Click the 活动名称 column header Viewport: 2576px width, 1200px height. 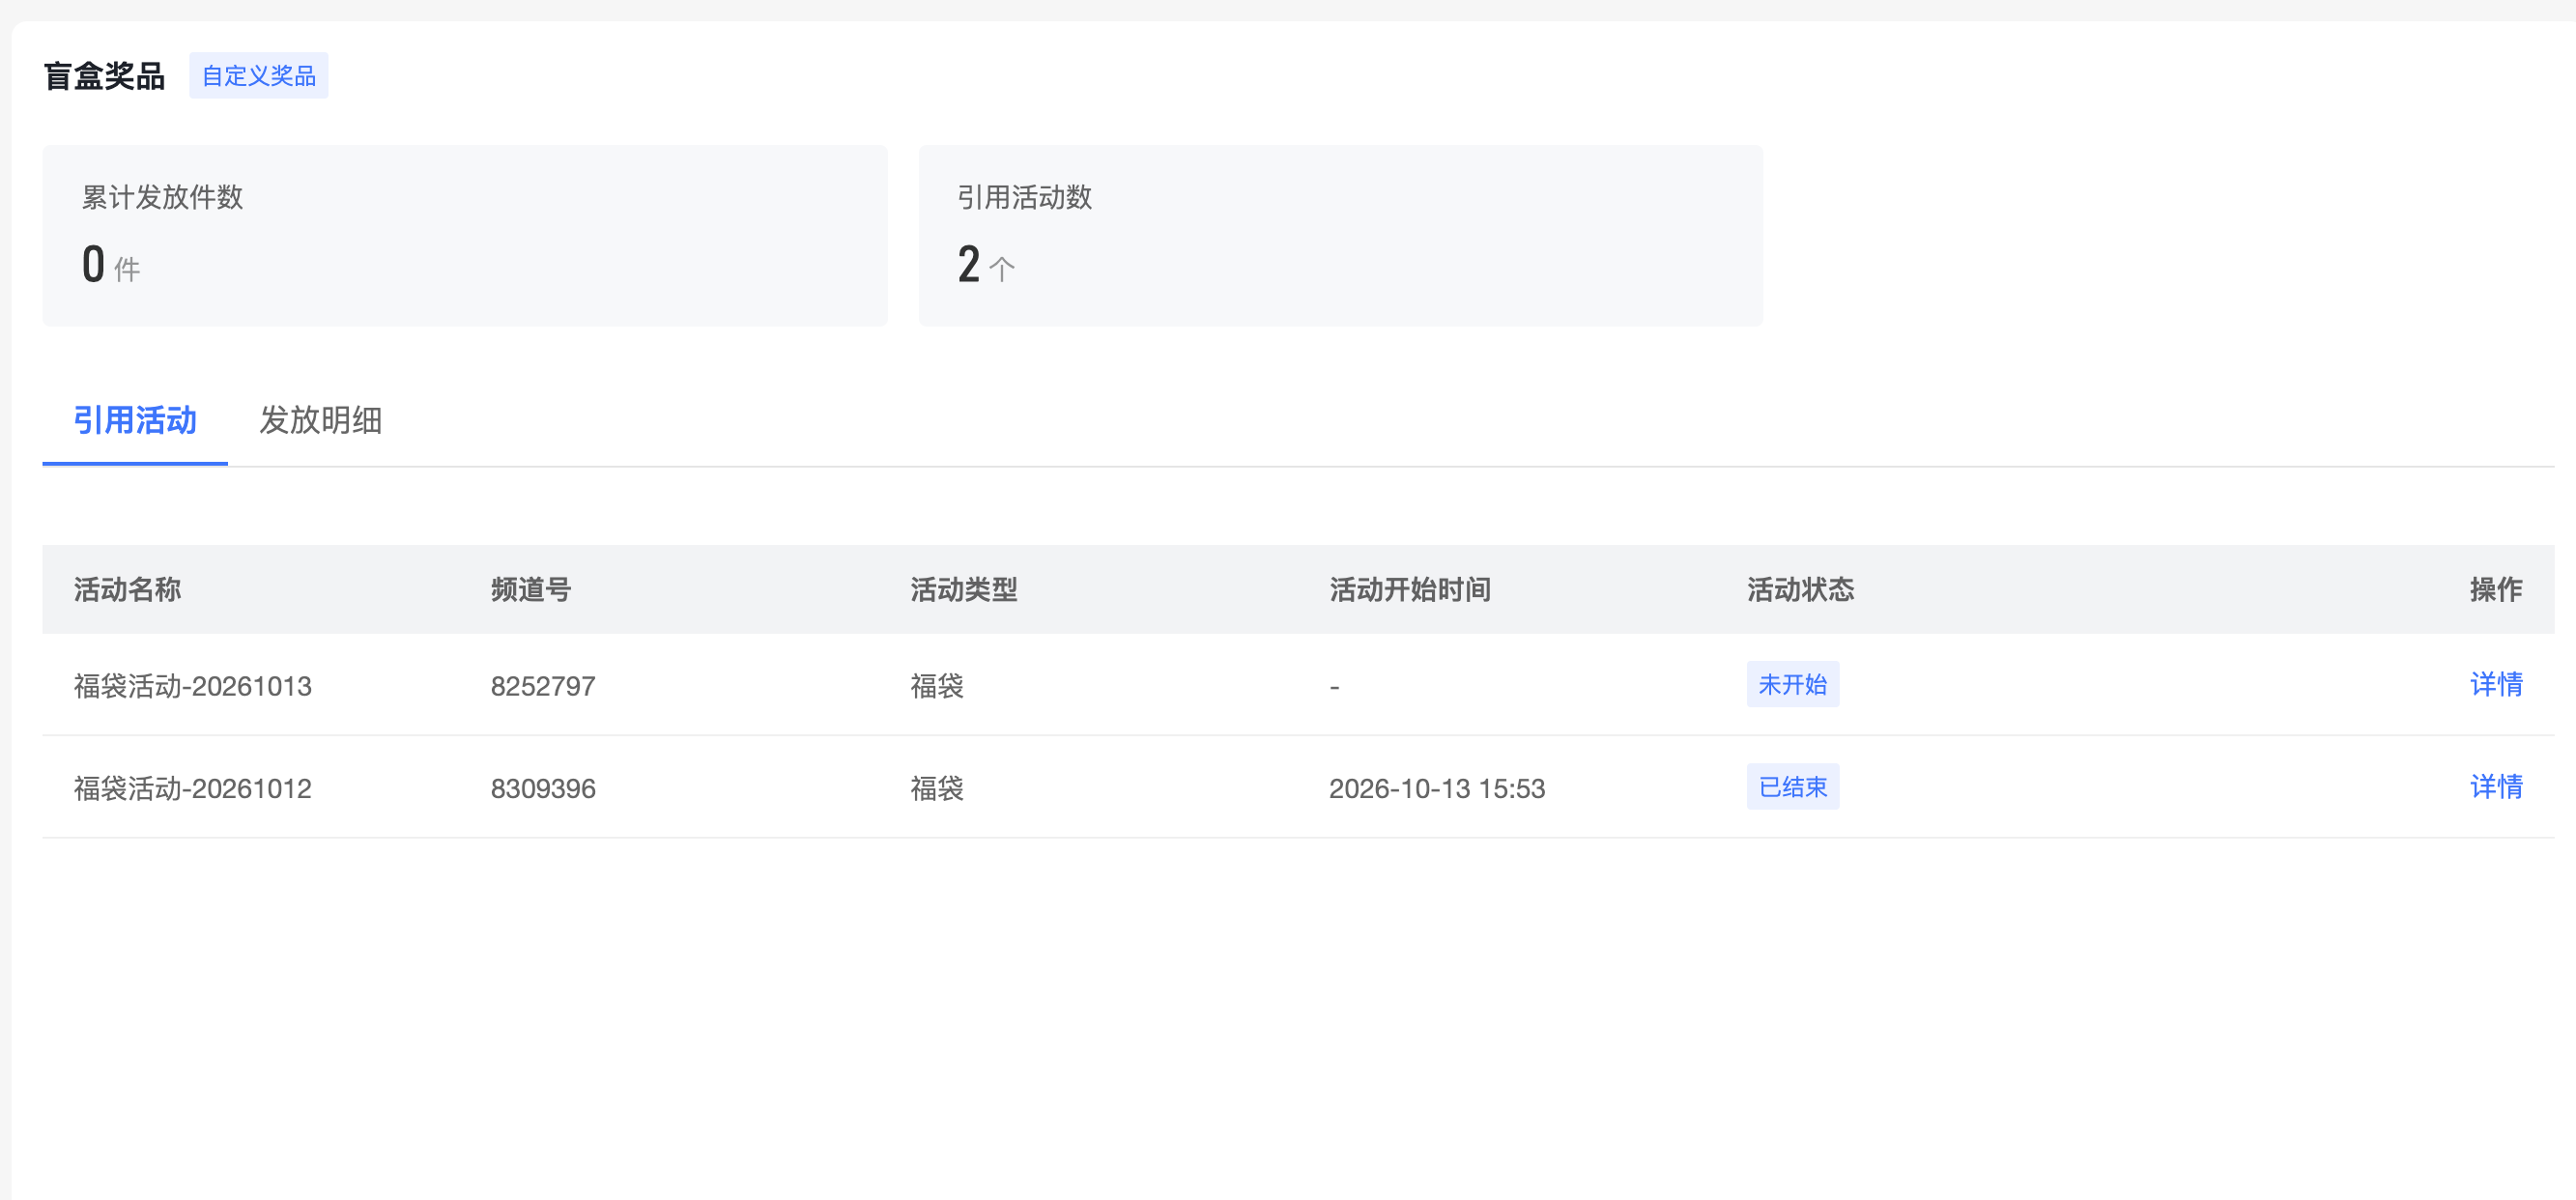coord(127,590)
